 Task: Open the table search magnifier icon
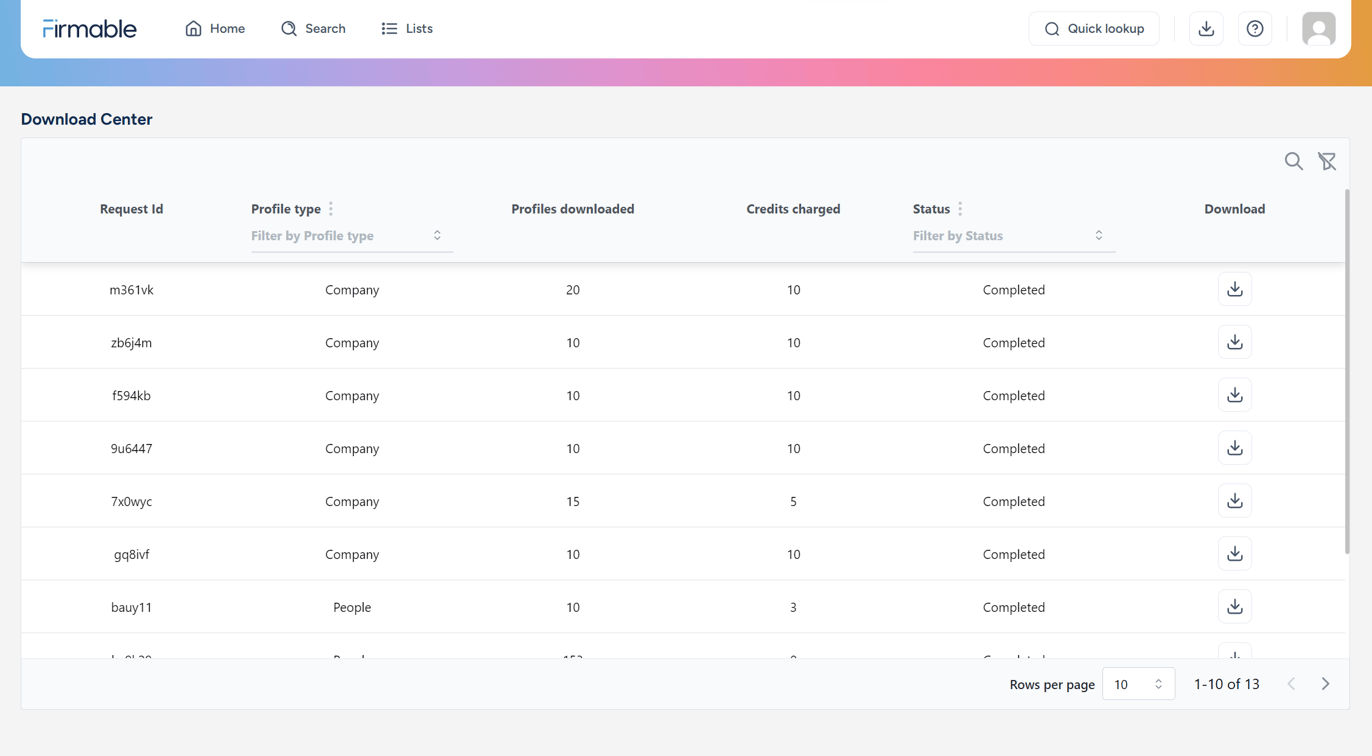click(1294, 161)
